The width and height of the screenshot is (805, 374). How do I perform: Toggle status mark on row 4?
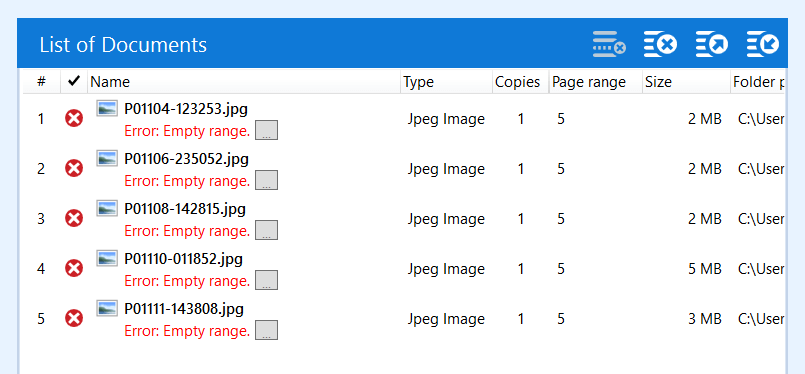(x=74, y=268)
